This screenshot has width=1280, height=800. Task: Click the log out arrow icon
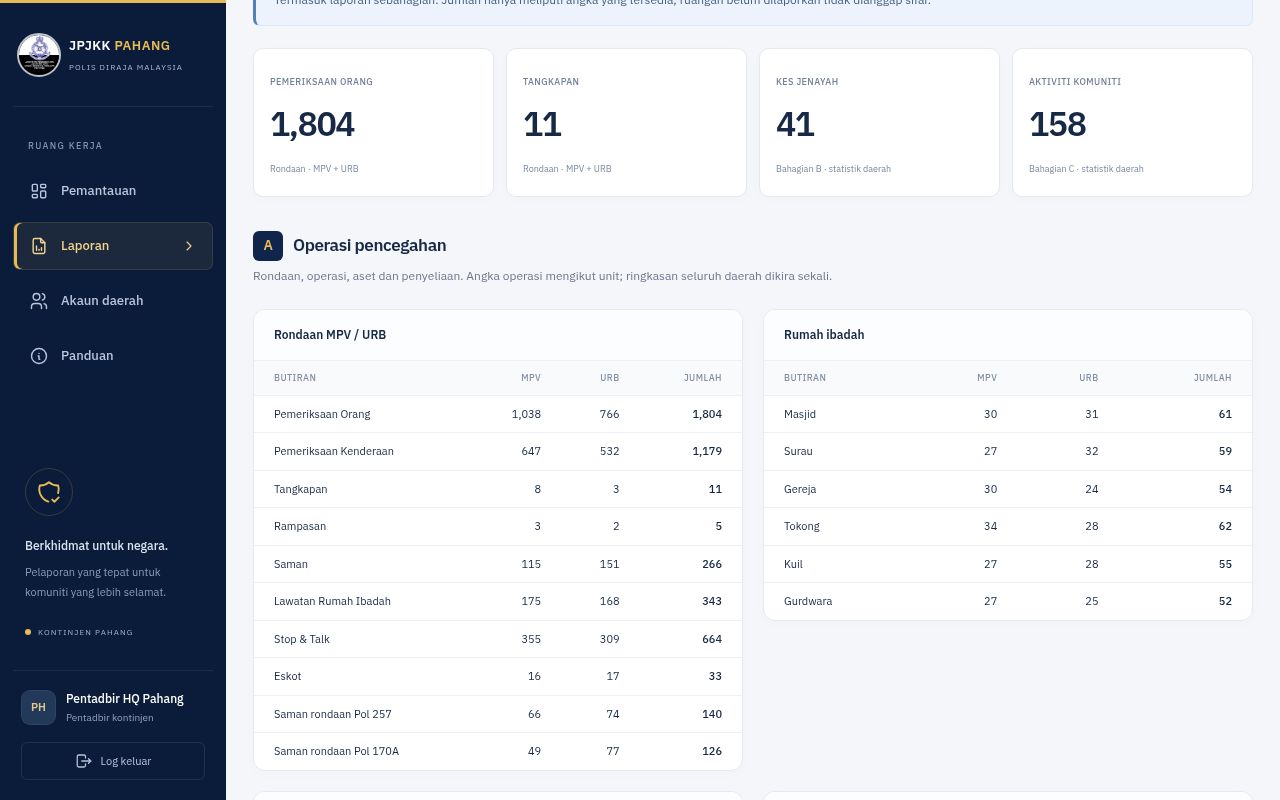(84, 761)
